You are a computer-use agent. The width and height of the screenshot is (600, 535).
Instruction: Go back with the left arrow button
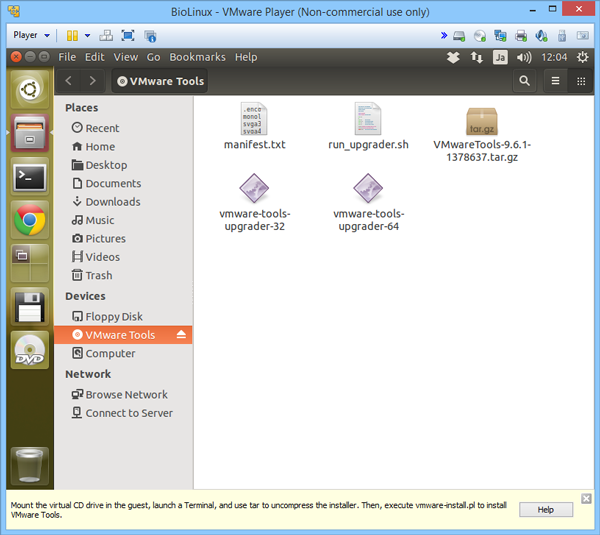coord(69,81)
